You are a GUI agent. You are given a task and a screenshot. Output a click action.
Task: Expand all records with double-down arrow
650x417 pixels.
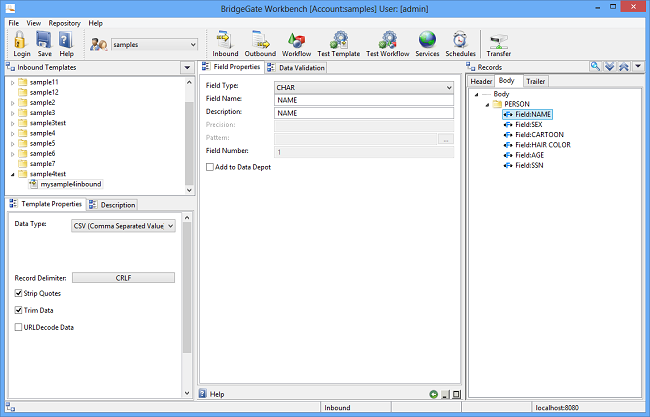[x=609, y=66]
